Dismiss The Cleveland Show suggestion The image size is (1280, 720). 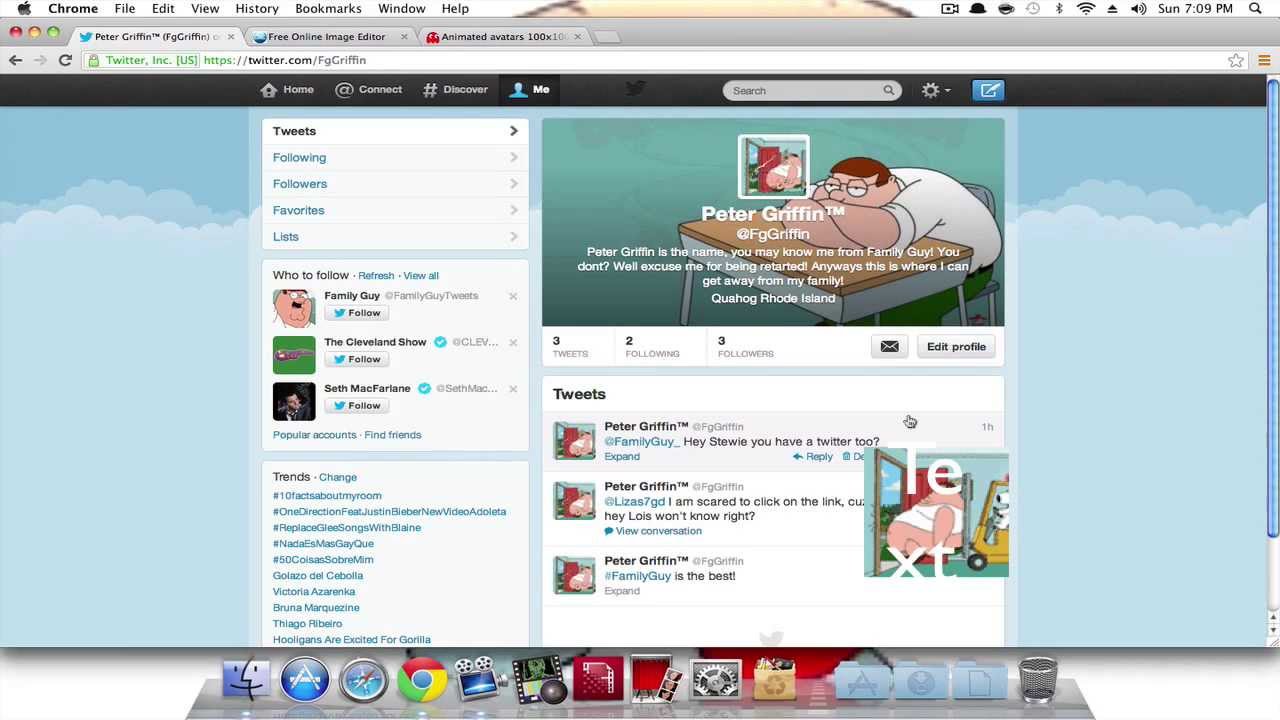513,342
